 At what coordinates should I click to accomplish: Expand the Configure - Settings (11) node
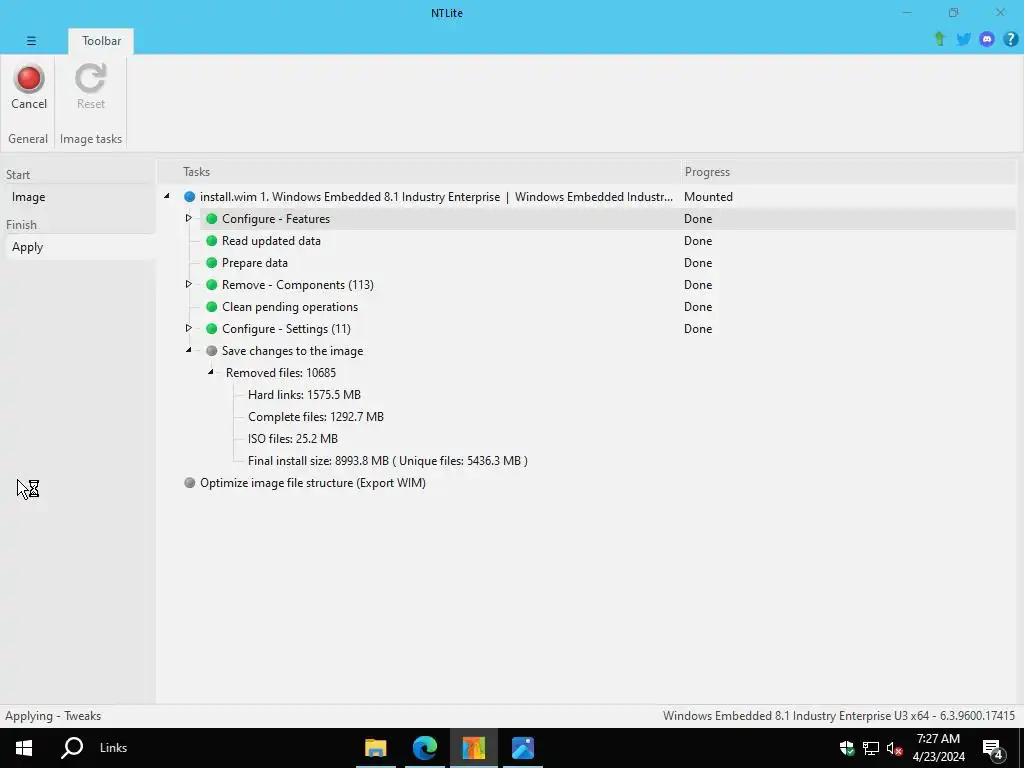[189, 328]
